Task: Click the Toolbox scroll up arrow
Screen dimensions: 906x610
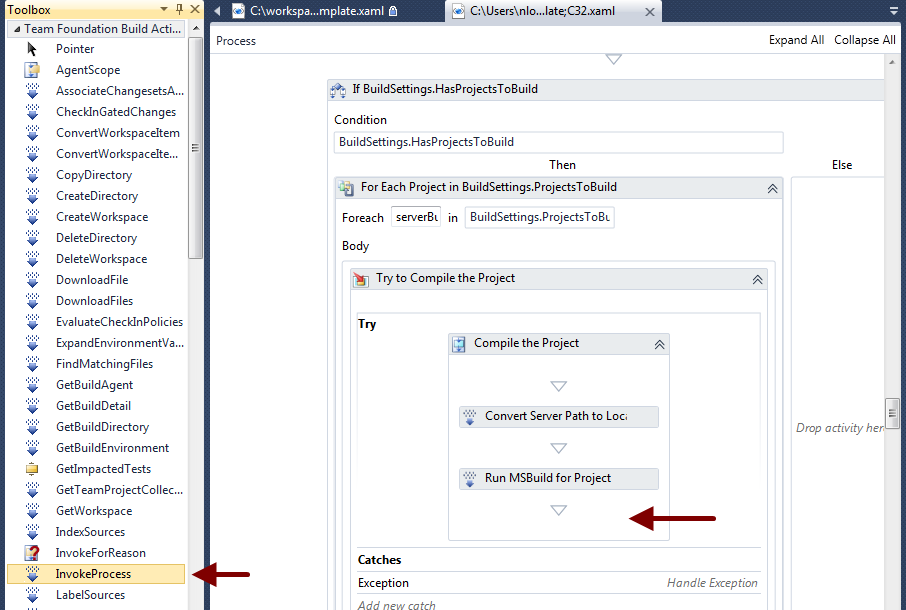Action: click(x=196, y=28)
